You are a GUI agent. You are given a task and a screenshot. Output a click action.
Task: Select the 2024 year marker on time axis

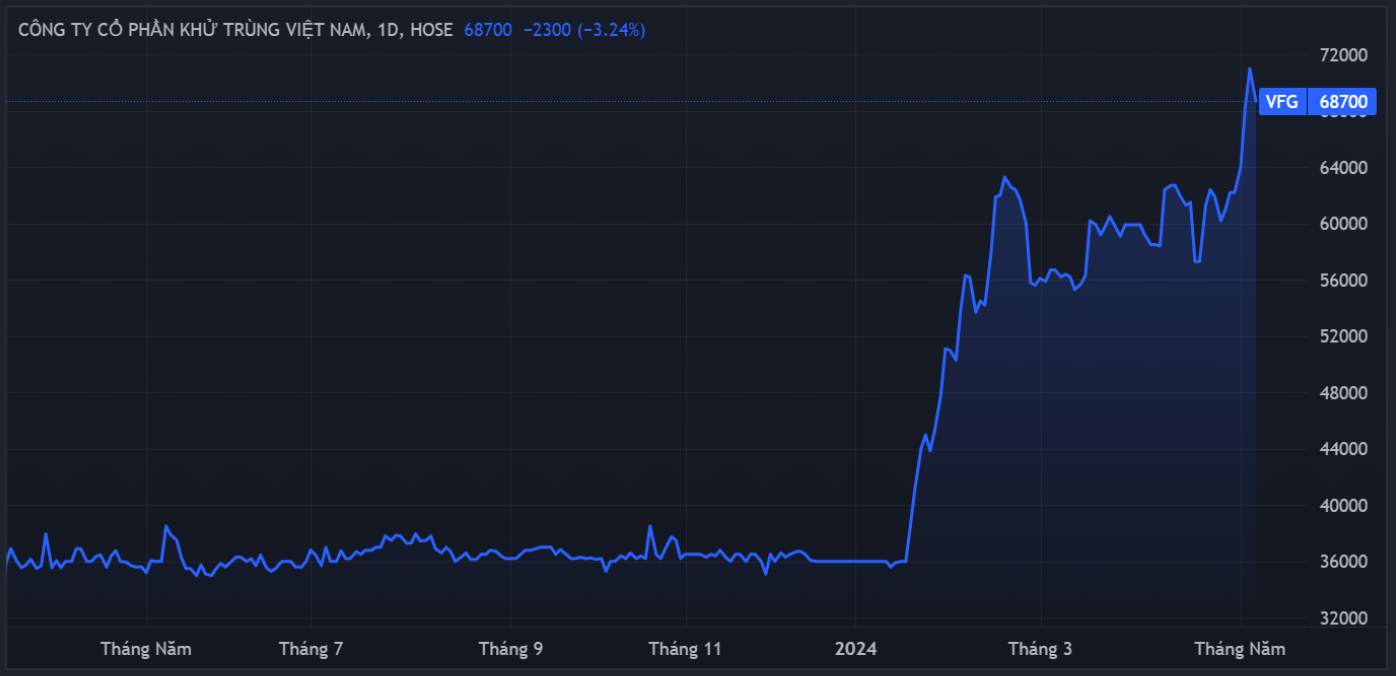(x=855, y=649)
